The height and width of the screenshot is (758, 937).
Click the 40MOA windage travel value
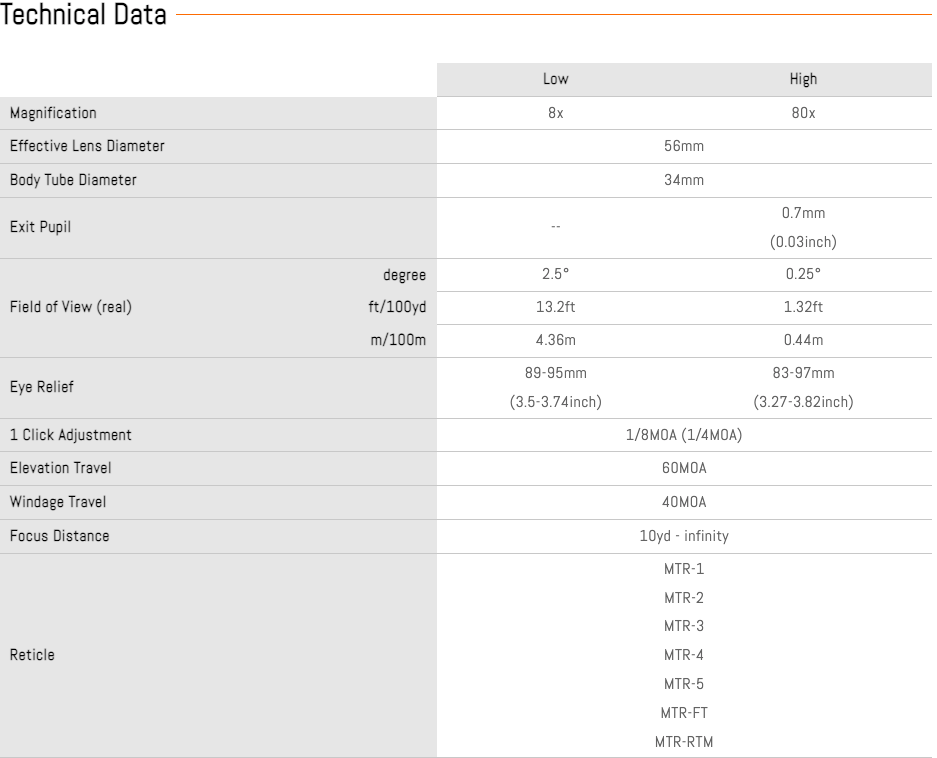(x=684, y=502)
